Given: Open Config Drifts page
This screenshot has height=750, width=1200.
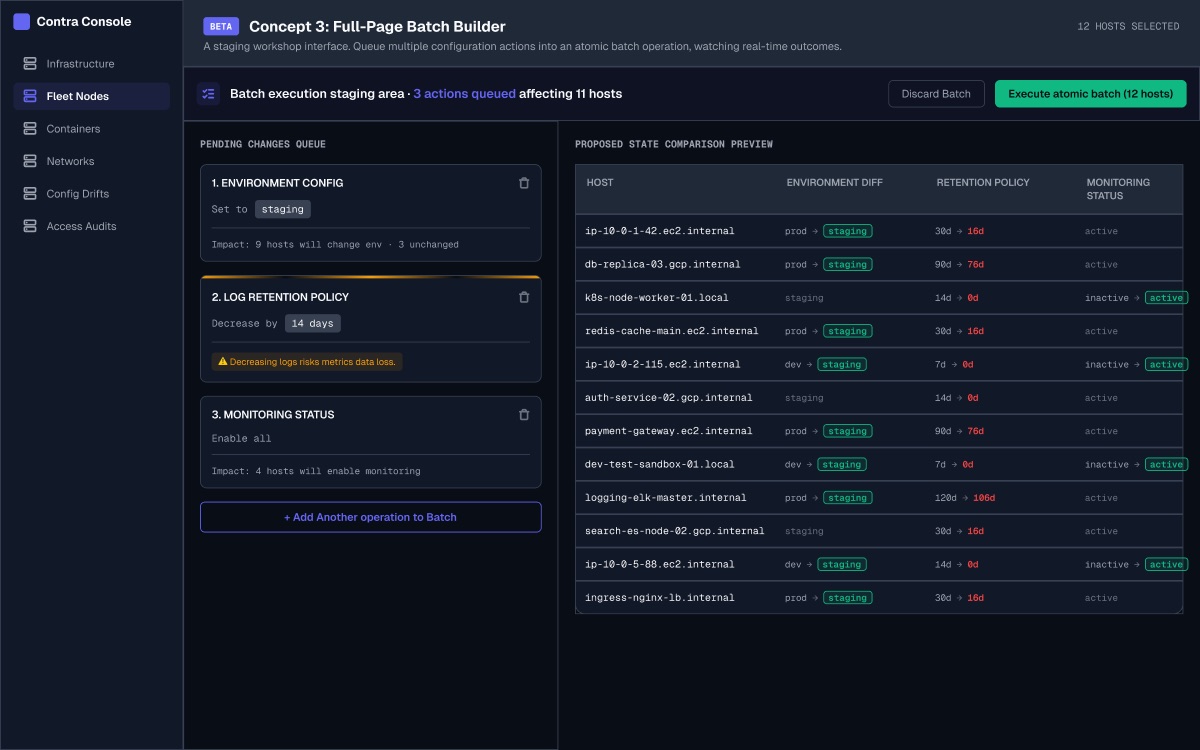Looking at the screenshot, I should tap(92, 194).
